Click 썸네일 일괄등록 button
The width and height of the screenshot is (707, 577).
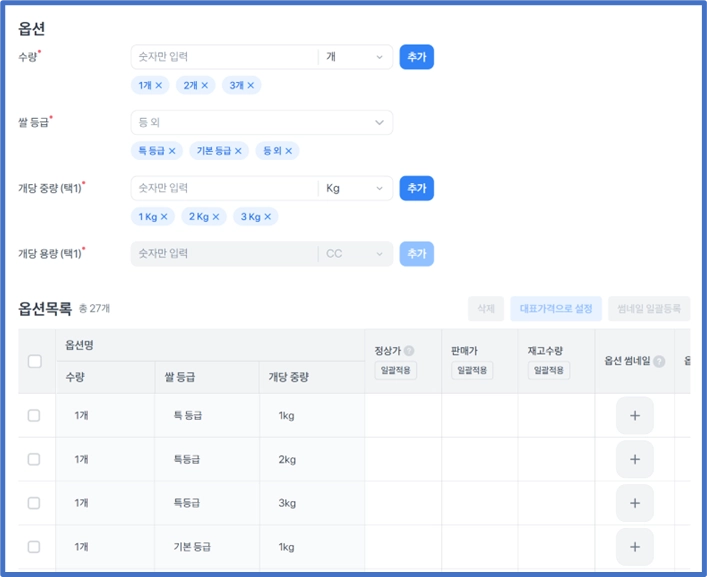pyautogui.click(x=649, y=309)
